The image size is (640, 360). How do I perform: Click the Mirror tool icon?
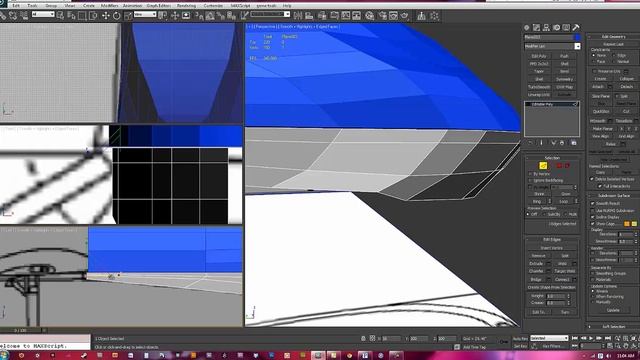[298, 16]
